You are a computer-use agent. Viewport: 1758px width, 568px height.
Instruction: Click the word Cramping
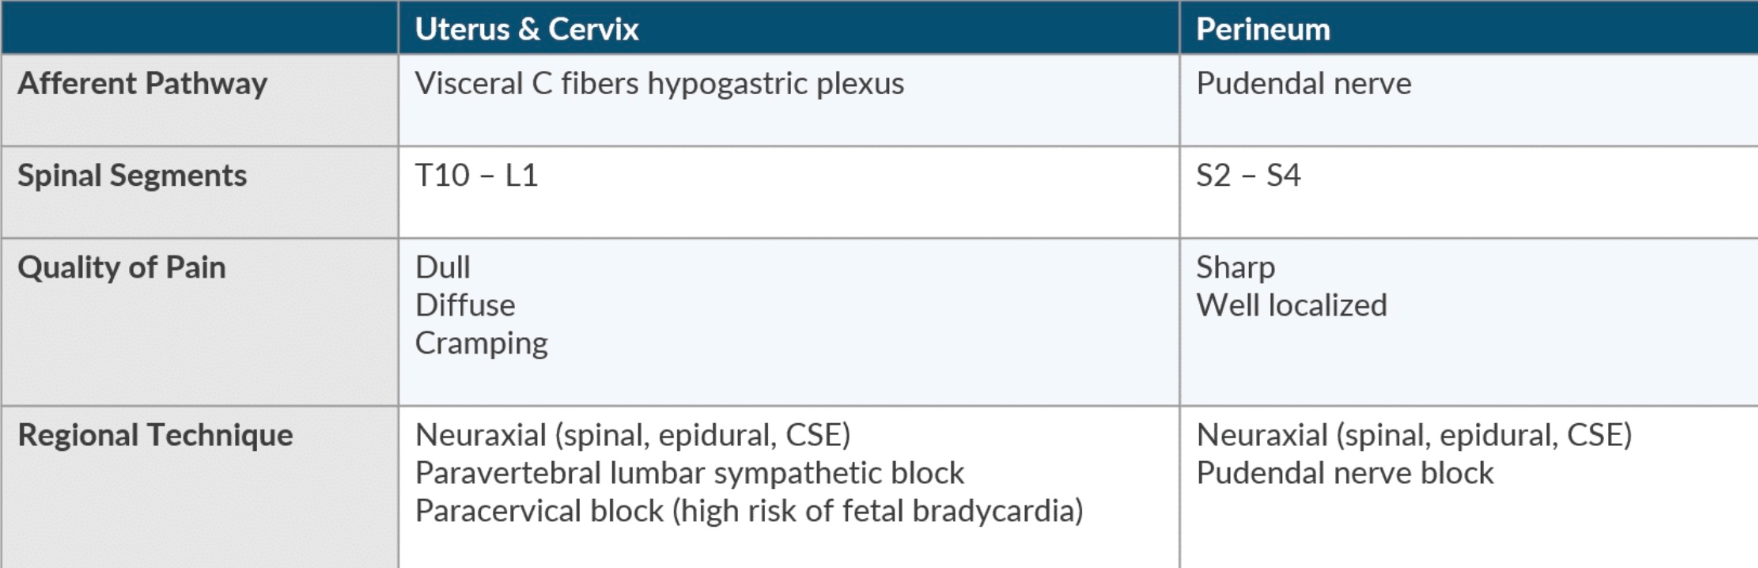pos(481,344)
